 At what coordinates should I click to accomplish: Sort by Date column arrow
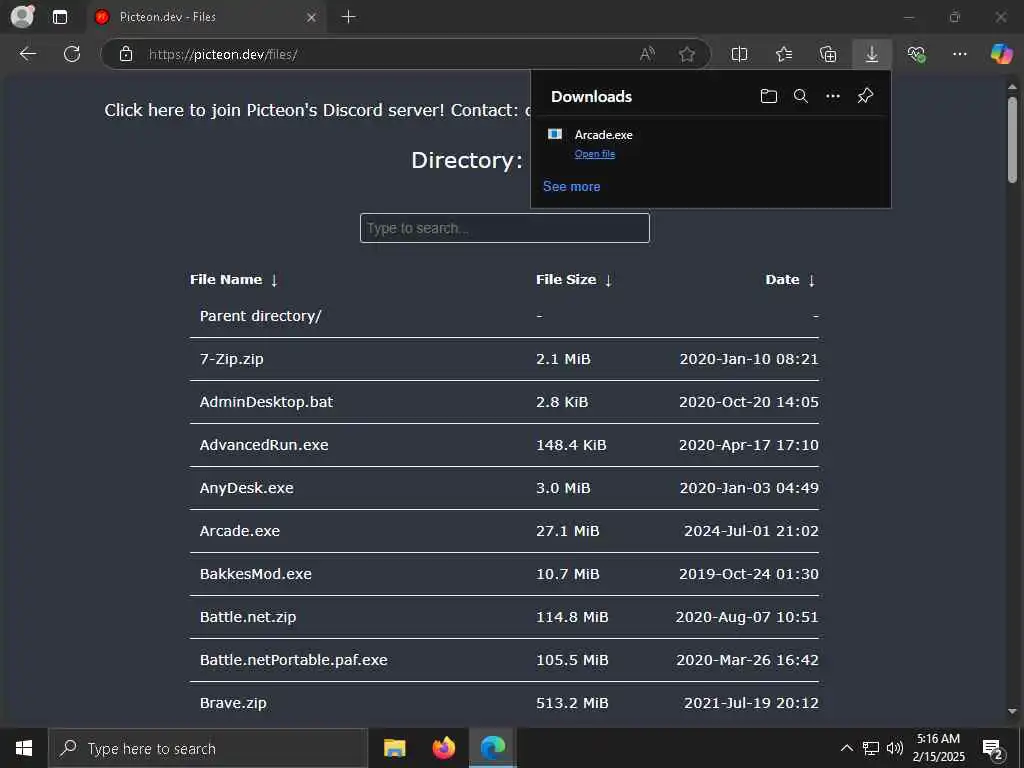[x=811, y=280]
